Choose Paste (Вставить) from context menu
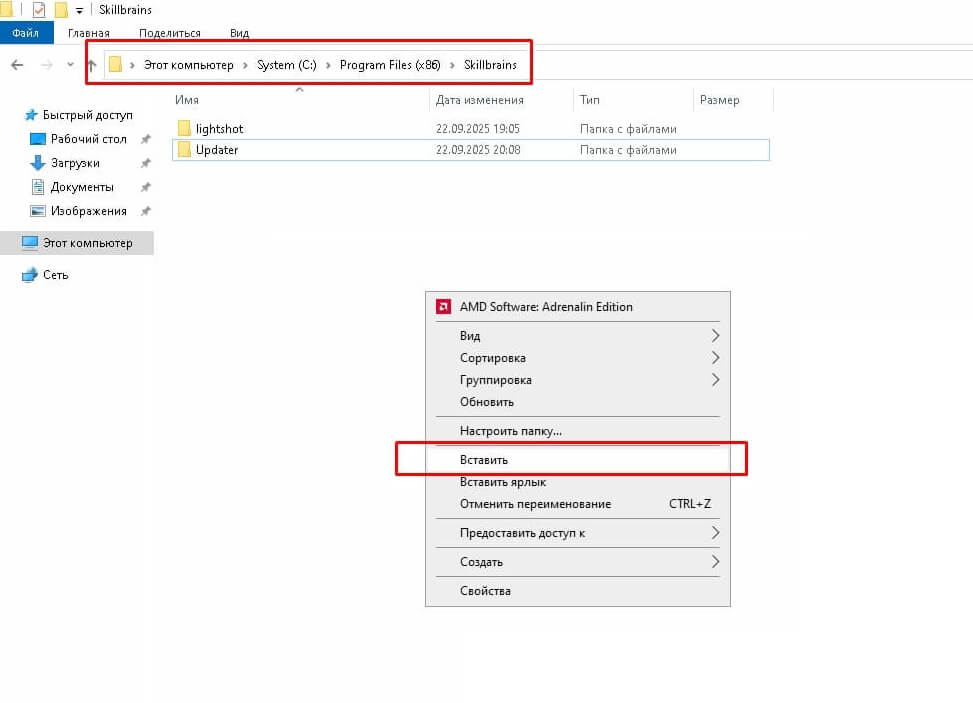973x703 pixels. point(484,460)
